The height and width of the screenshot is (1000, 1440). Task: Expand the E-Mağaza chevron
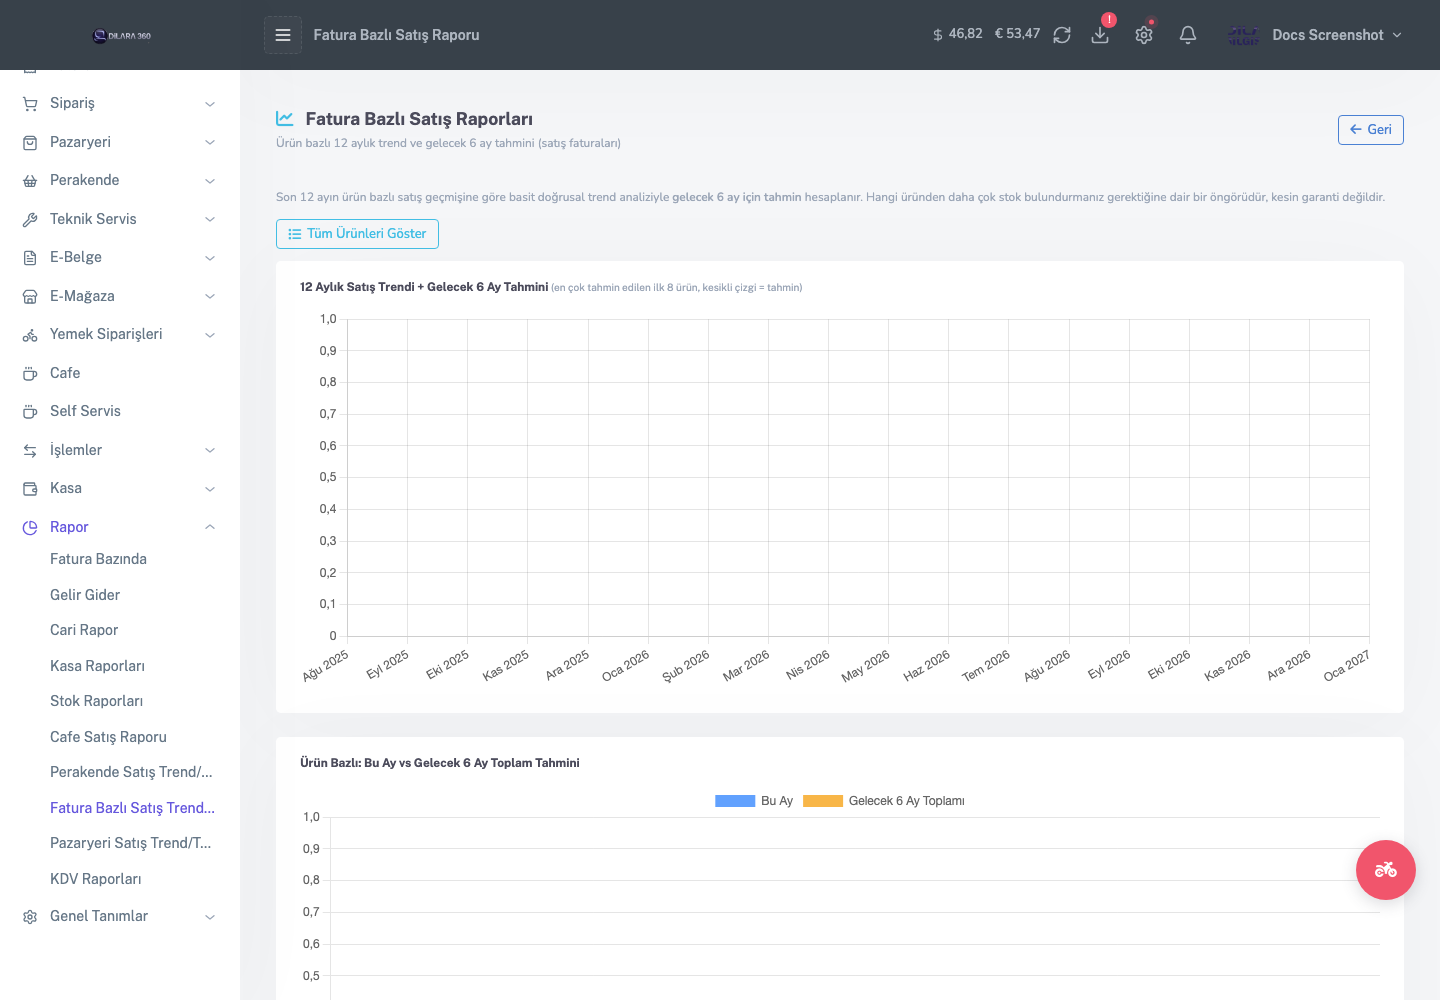point(210,296)
